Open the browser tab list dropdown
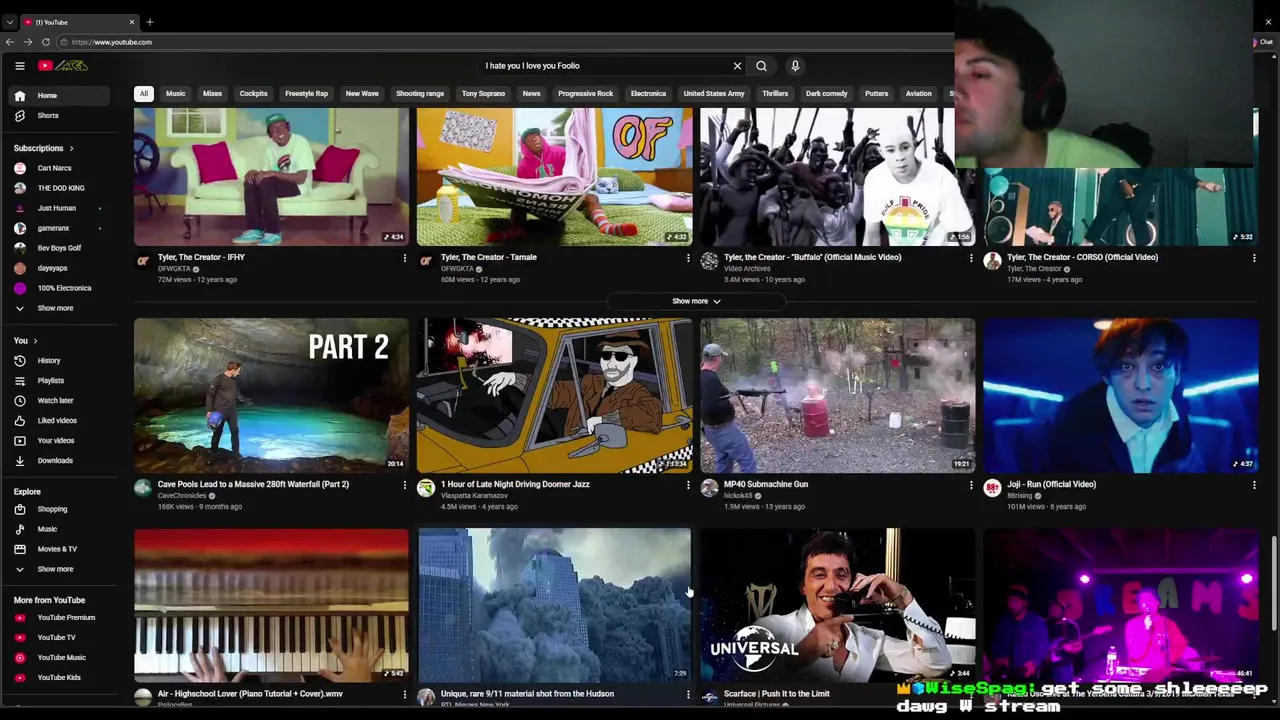Image resolution: width=1280 pixels, height=720 pixels. [9, 22]
